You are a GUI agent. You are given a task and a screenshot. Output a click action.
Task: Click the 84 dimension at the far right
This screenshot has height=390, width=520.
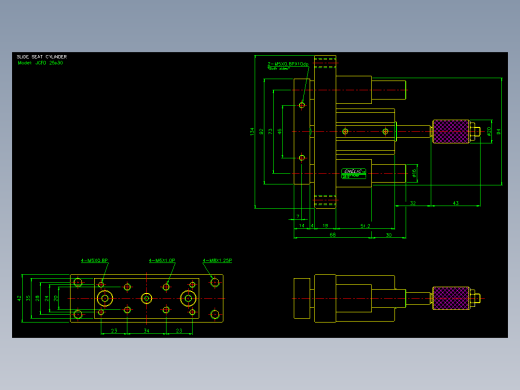tap(499, 132)
